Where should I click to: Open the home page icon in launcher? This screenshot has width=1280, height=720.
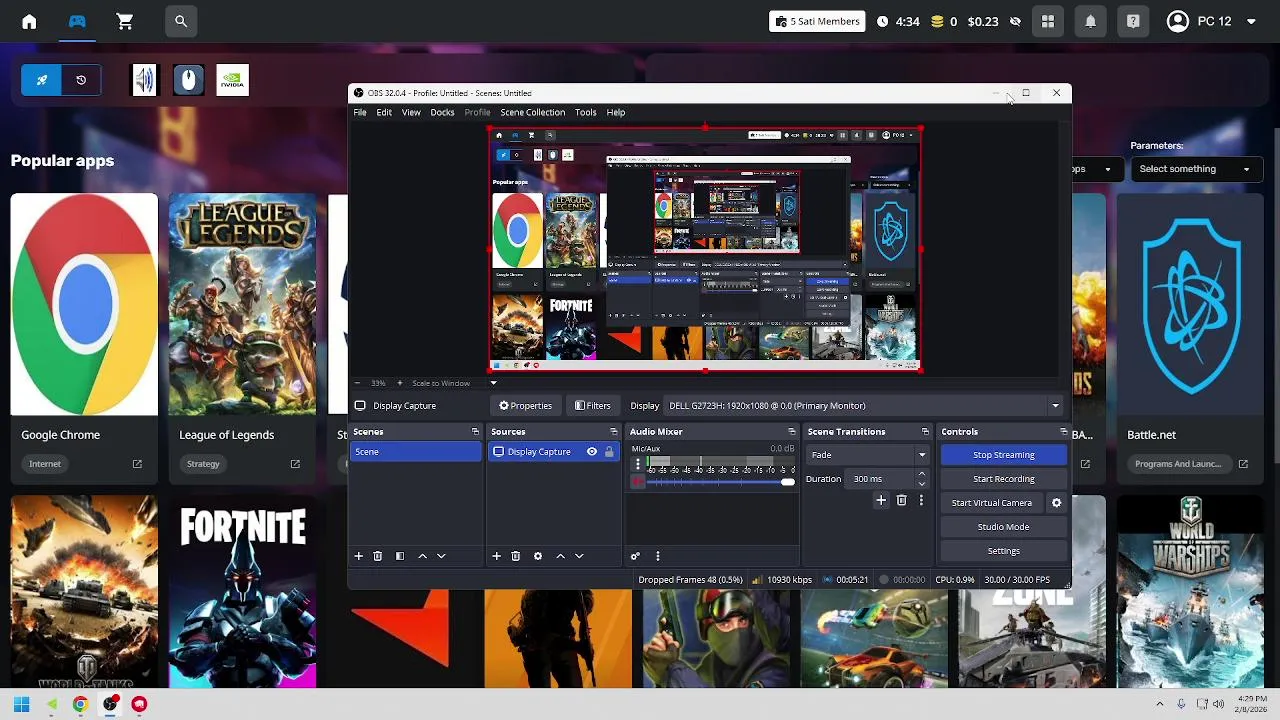tap(29, 21)
